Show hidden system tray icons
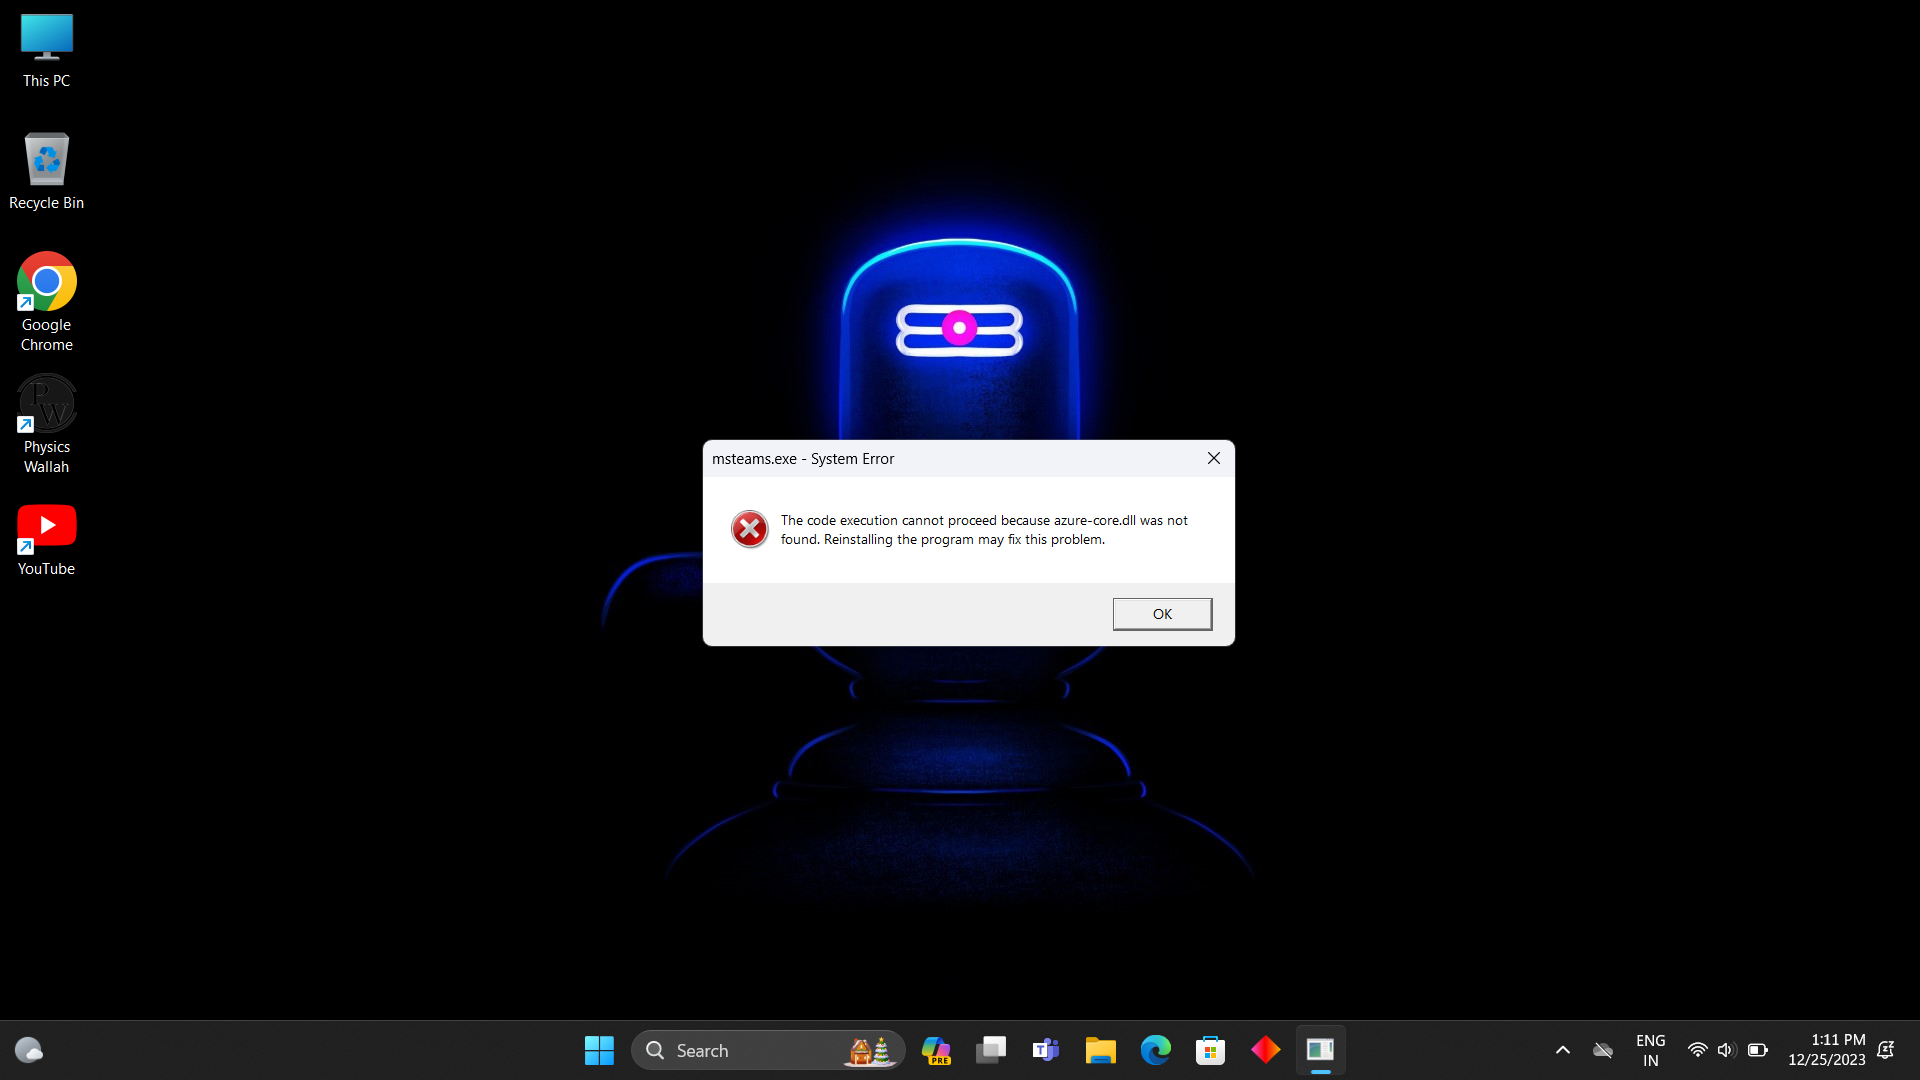Image resolution: width=1920 pixels, height=1080 pixels. [1563, 1050]
